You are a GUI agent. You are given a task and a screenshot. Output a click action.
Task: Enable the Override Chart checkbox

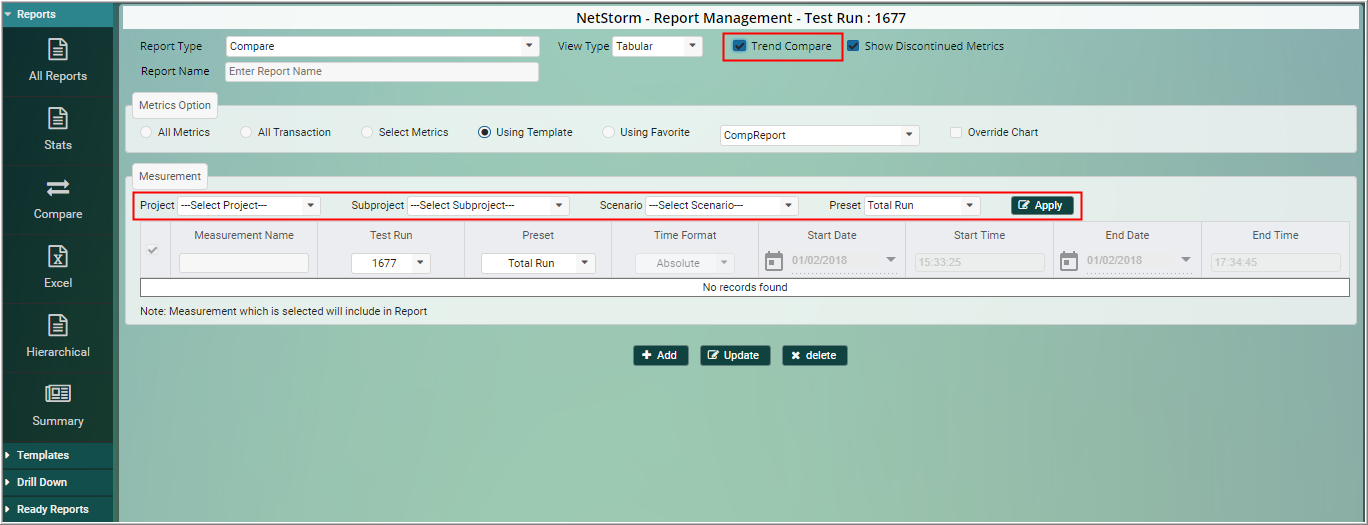pyautogui.click(x=956, y=132)
